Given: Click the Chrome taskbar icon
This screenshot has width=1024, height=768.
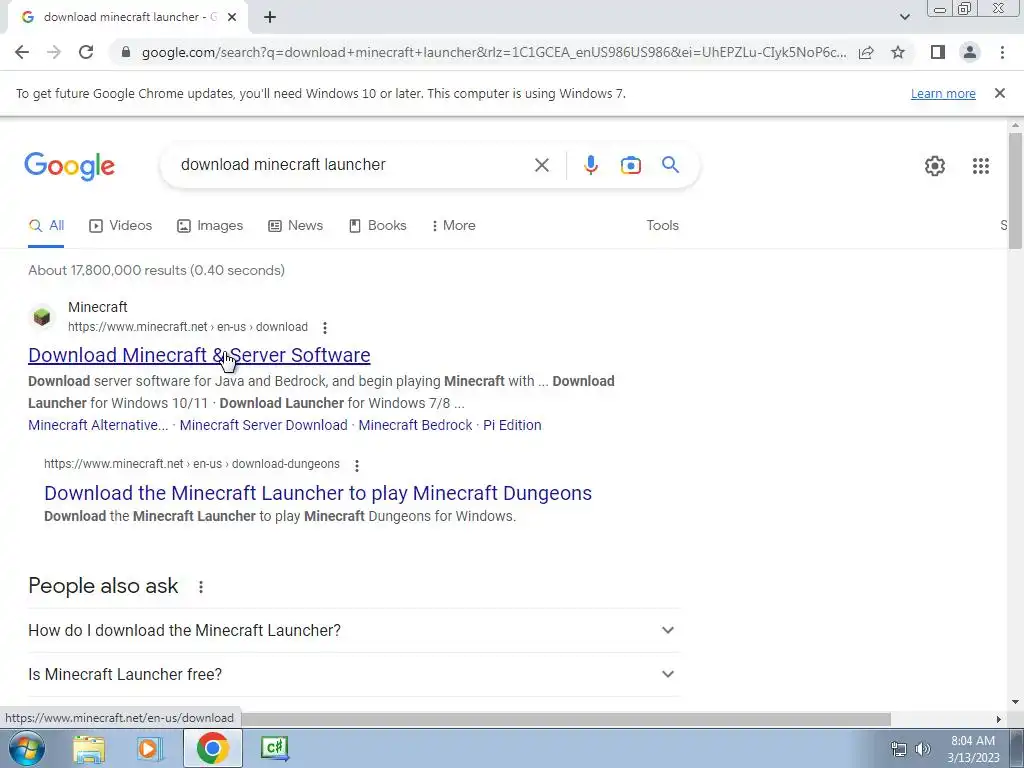Looking at the screenshot, I should pyautogui.click(x=212, y=748).
